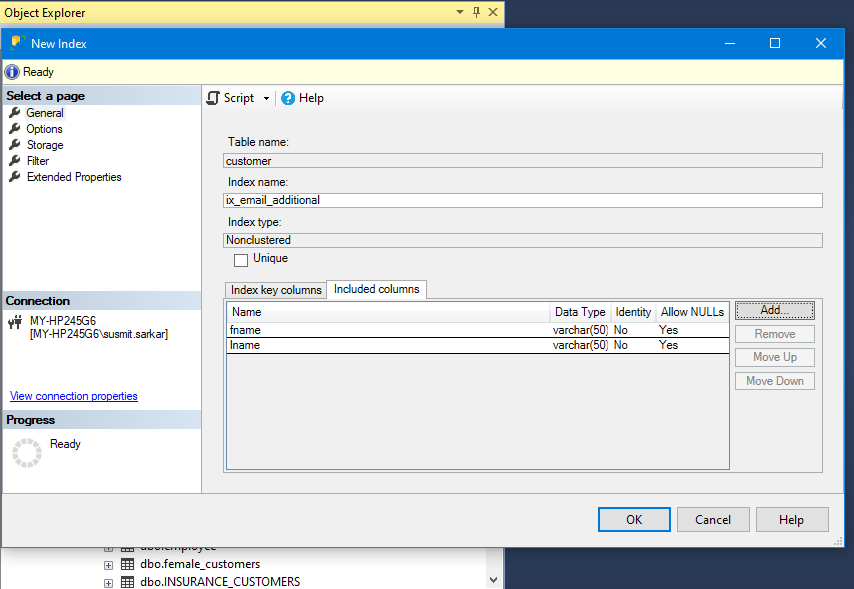
Task: Open View connection properties link
Action: (74, 396)
